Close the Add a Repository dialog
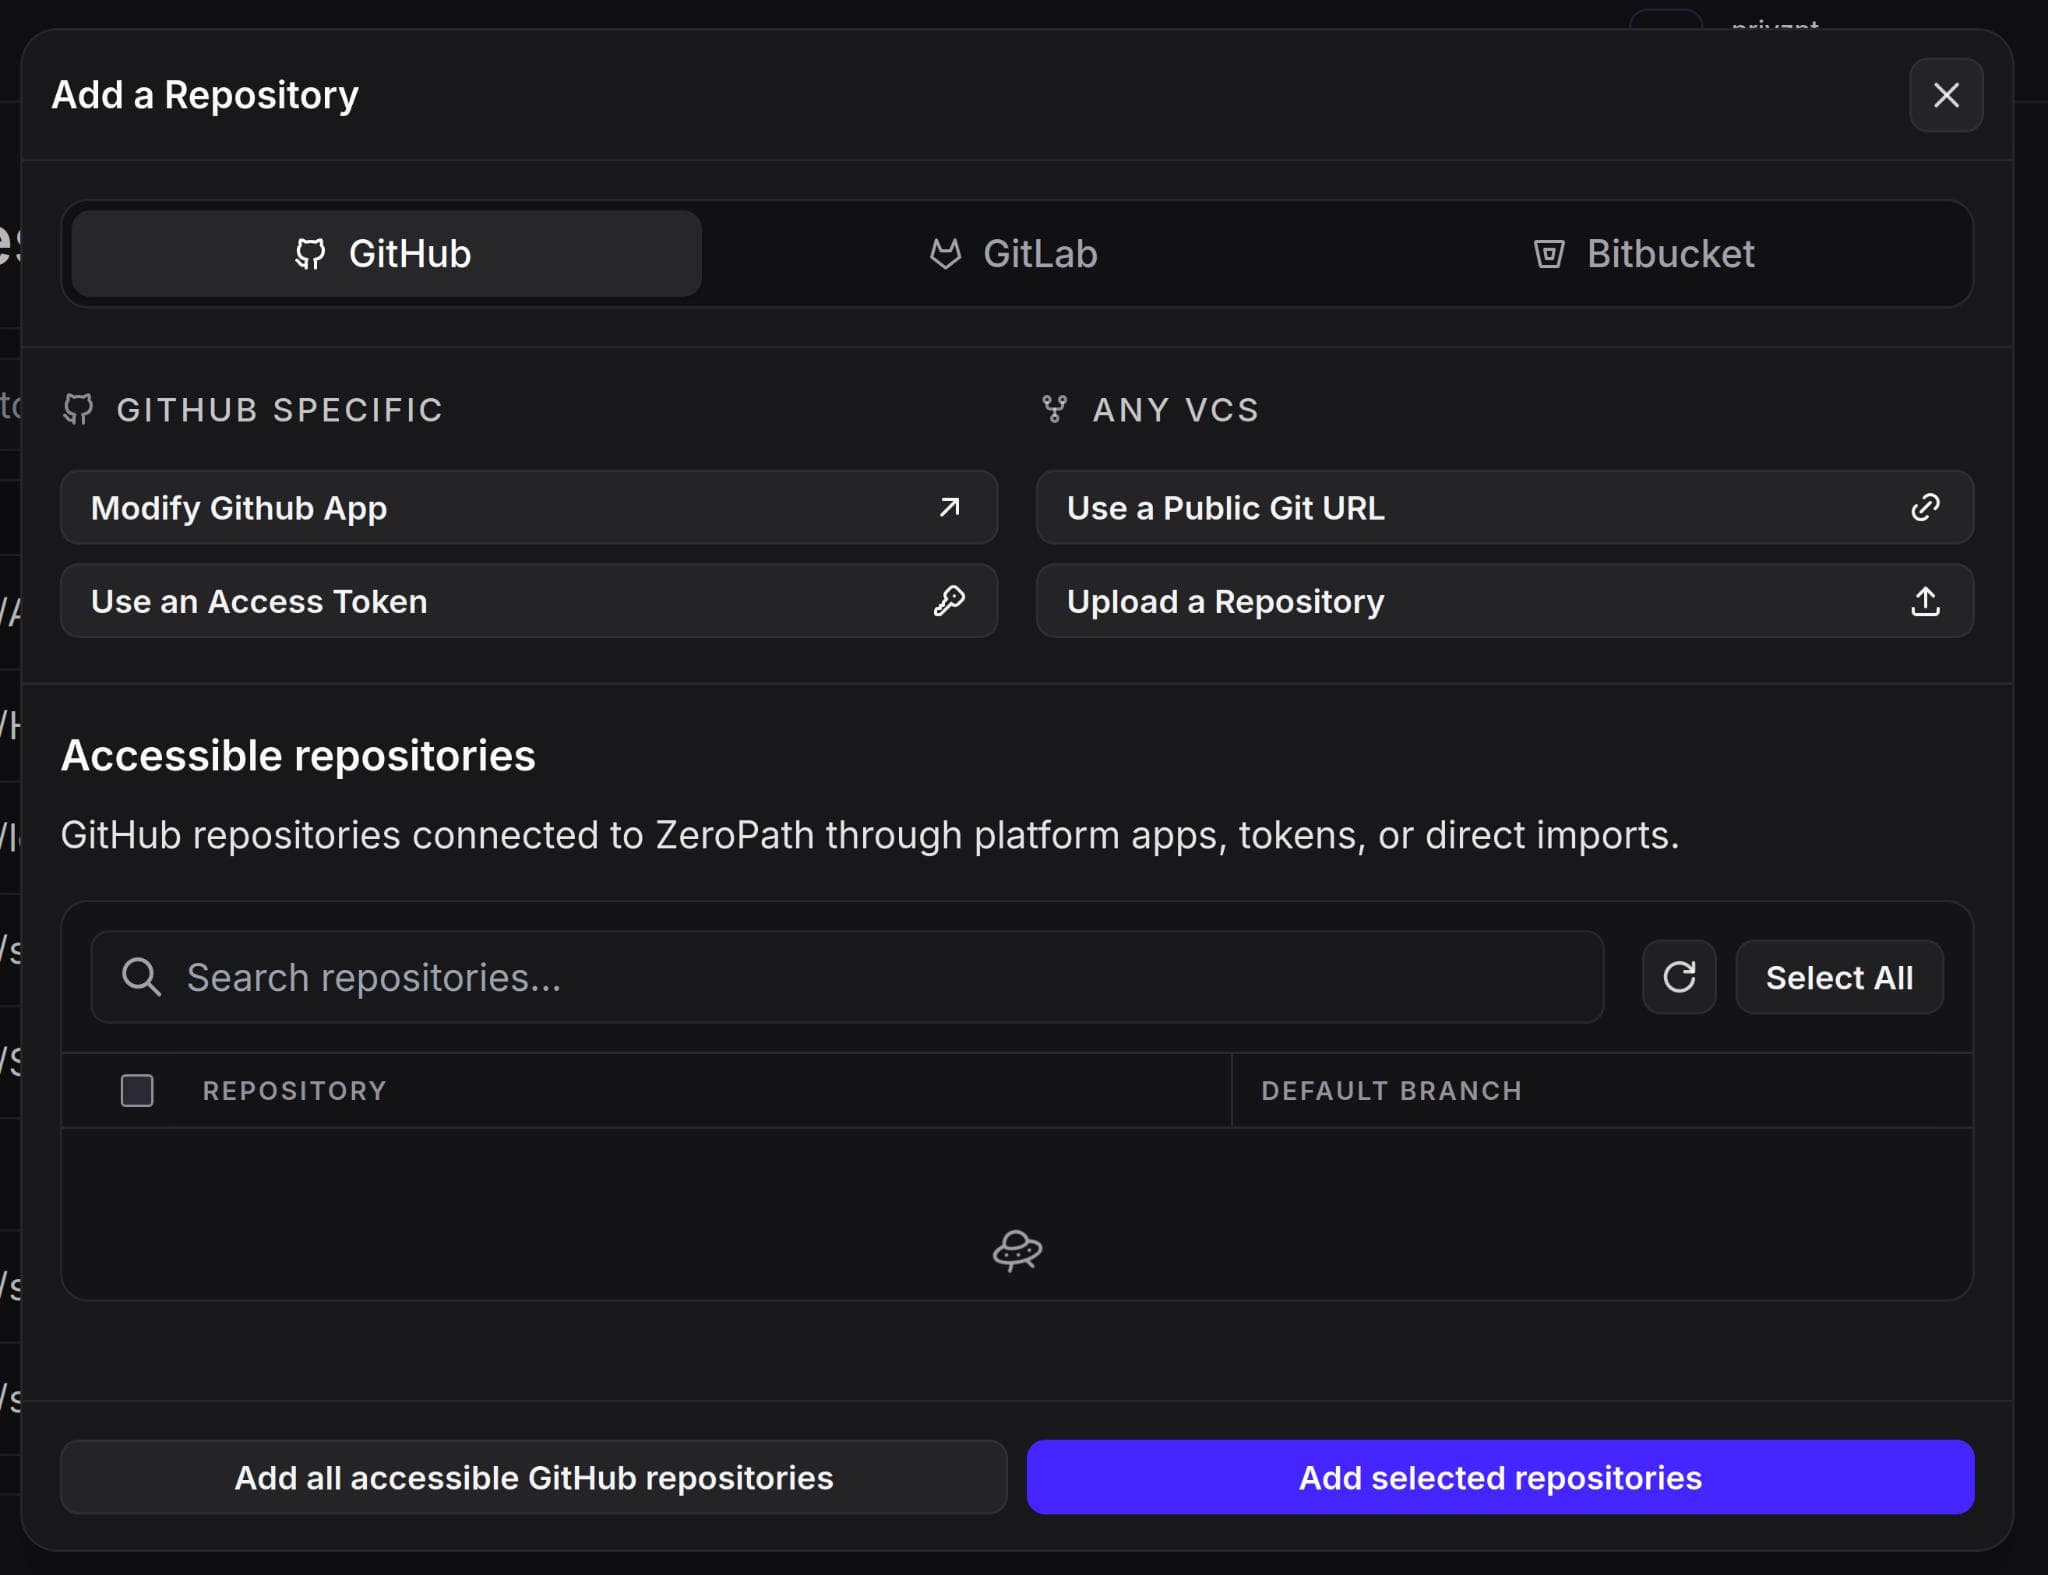 1945,95
